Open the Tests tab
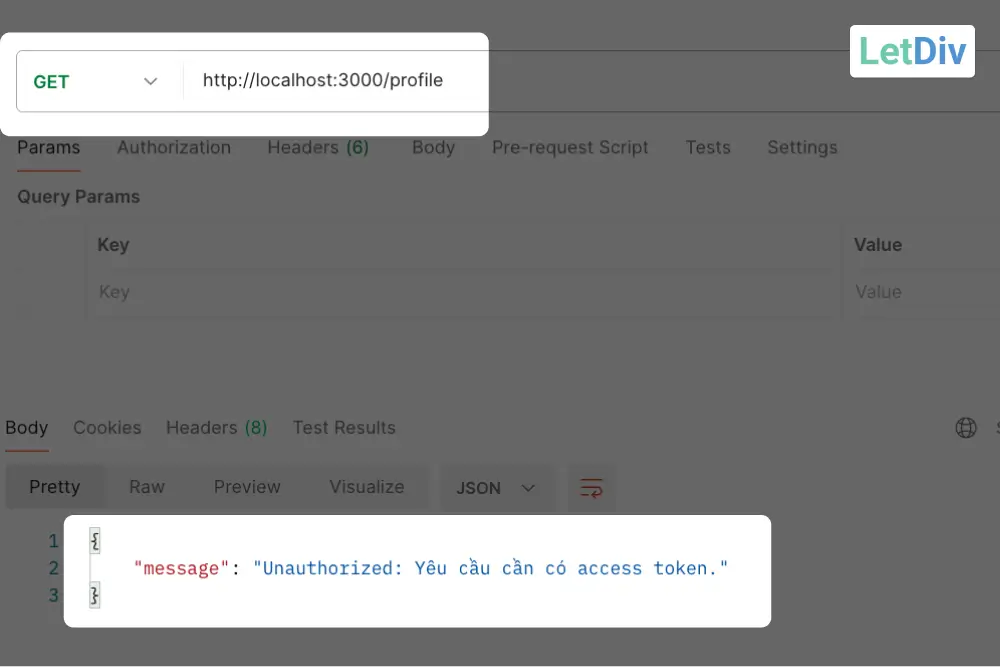Image resolution: width=1000 pixels, height=667 pixels. pos(708,148)
